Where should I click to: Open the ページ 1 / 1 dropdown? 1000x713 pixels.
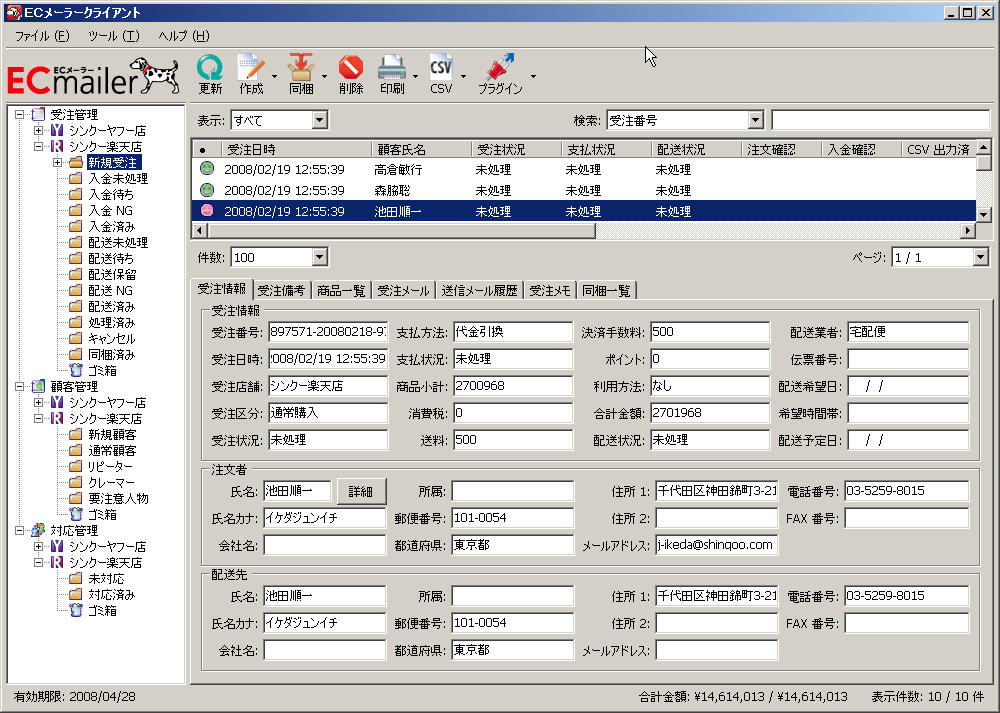pos(980,257)
